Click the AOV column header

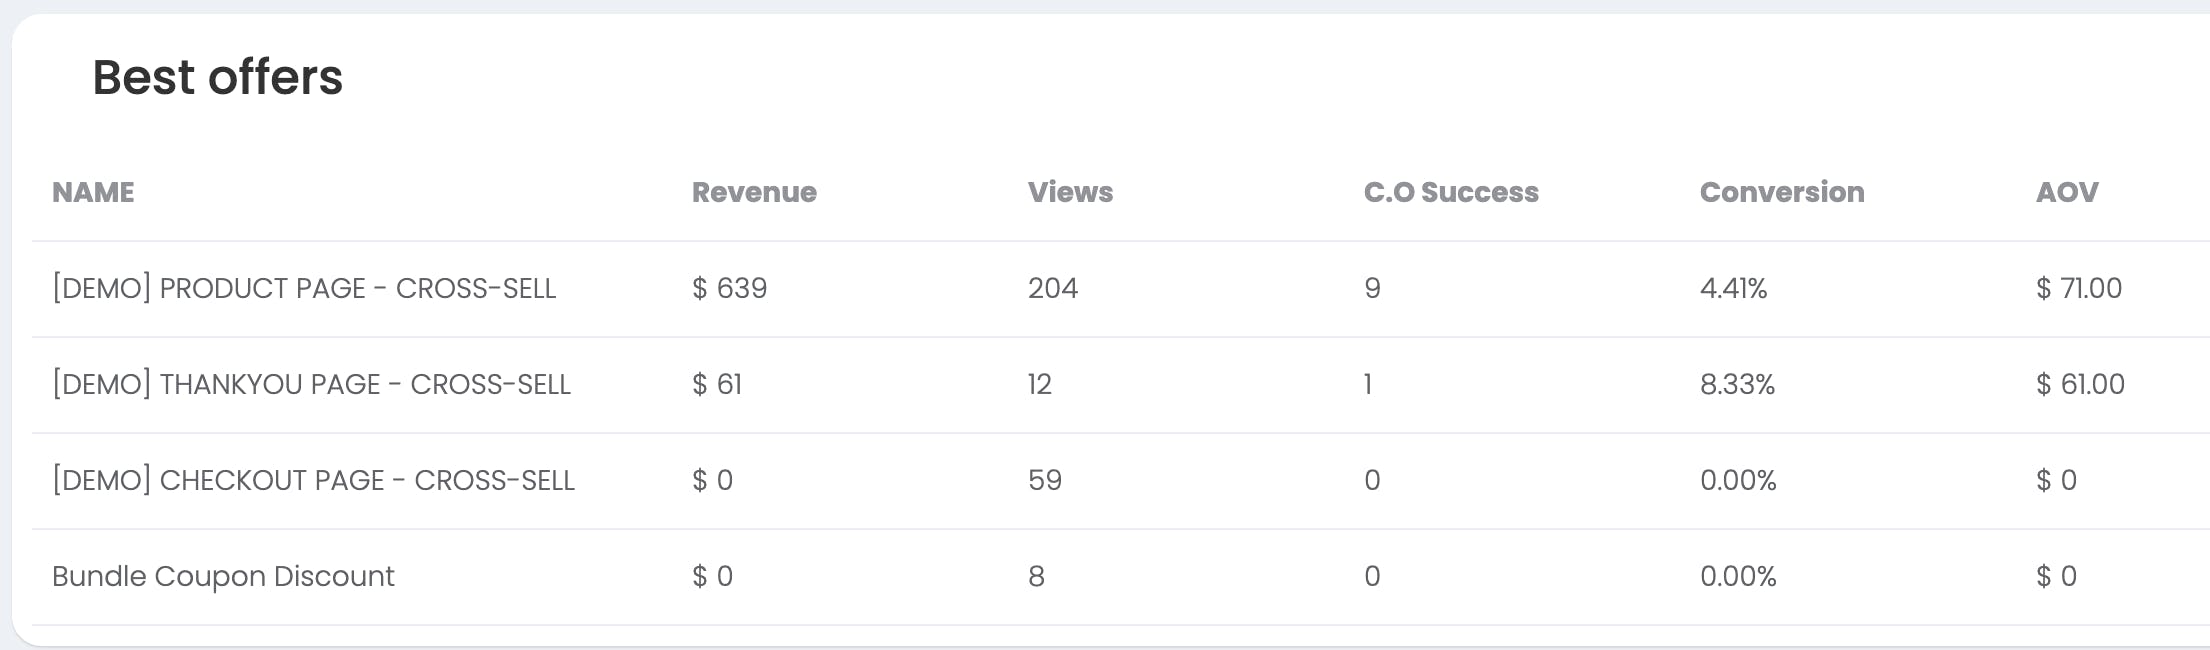click(x=2067, y=192)
